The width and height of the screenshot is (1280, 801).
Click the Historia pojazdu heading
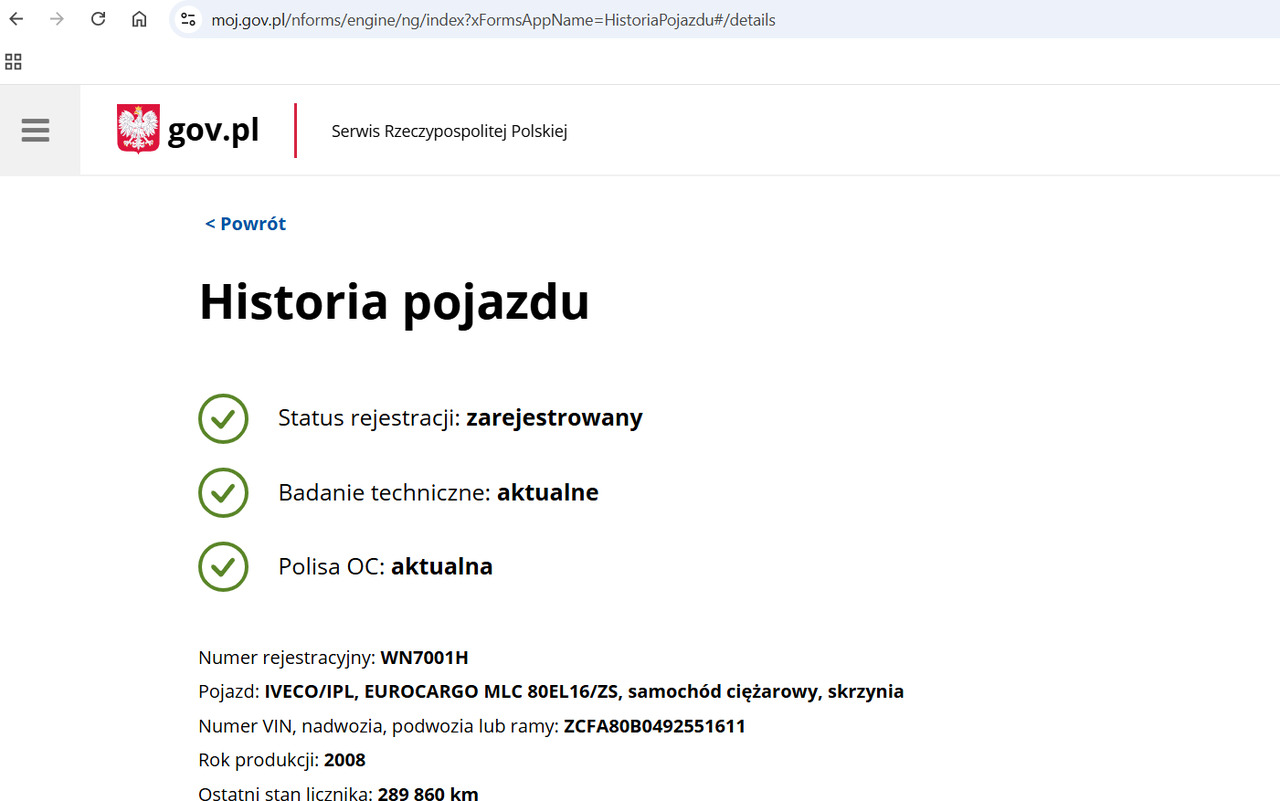pyautogui.click(x=394, y=301)
